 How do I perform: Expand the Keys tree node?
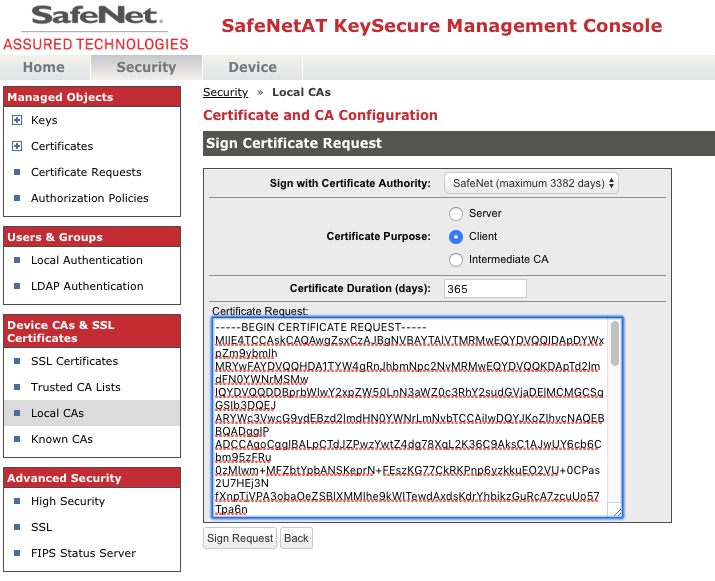pos(17,120)
